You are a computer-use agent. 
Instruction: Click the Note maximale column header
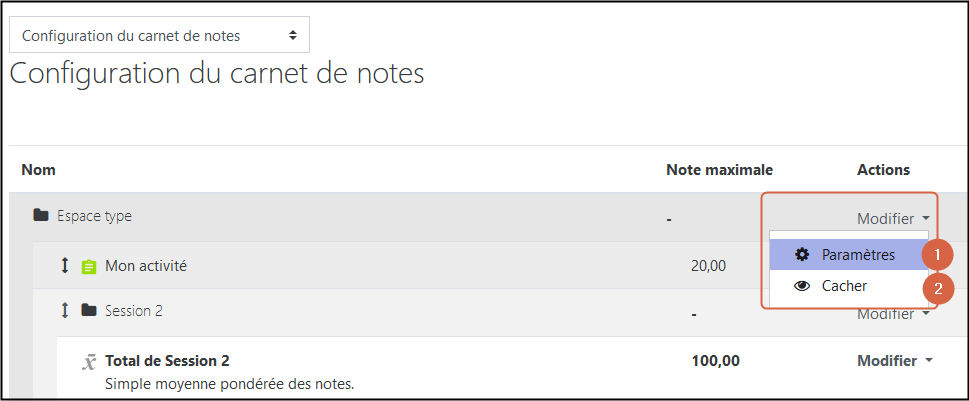coord(719,170)
